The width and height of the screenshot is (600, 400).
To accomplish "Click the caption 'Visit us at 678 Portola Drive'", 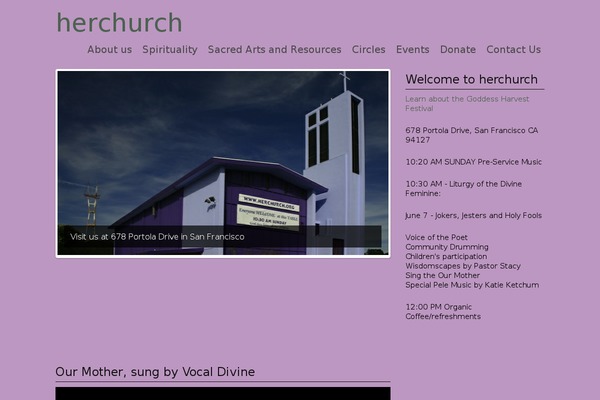I will (x=157, y=237).
